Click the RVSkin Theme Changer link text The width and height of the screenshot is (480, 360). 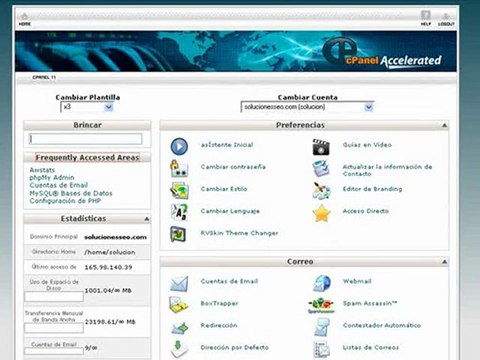[239, 233]
